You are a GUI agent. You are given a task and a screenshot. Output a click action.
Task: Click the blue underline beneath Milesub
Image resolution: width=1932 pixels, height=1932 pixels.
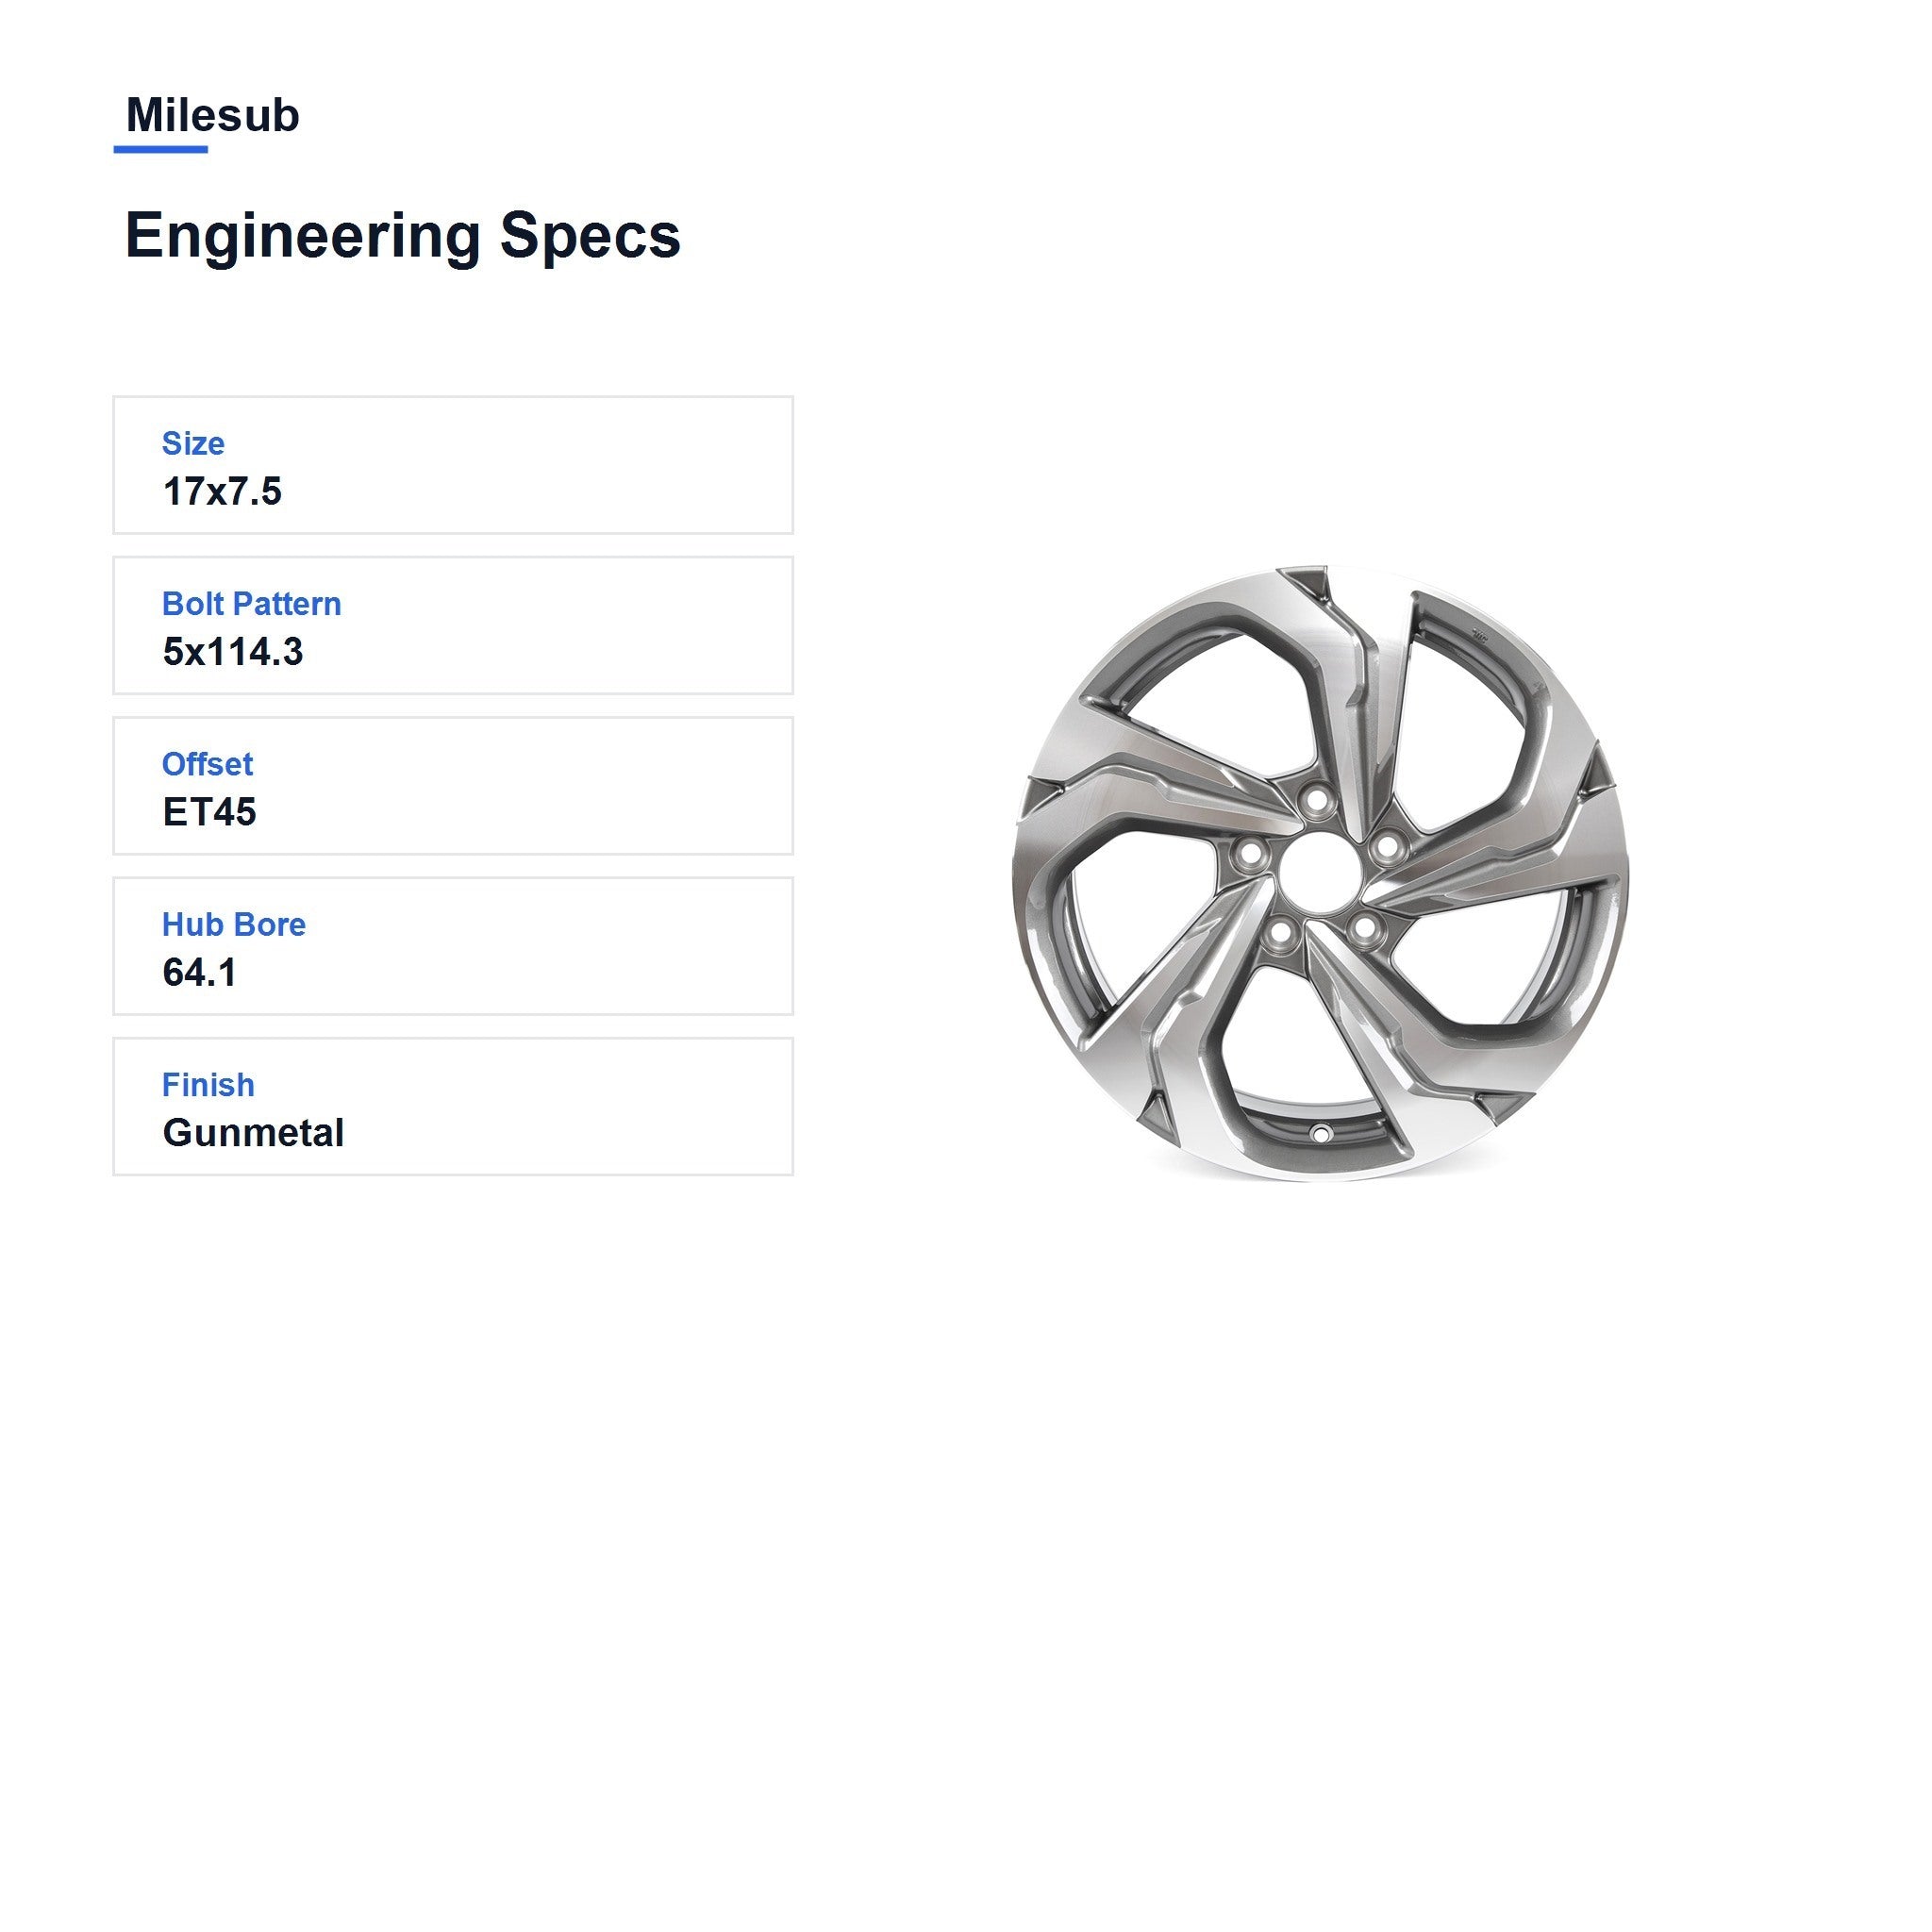coord(161,149)
